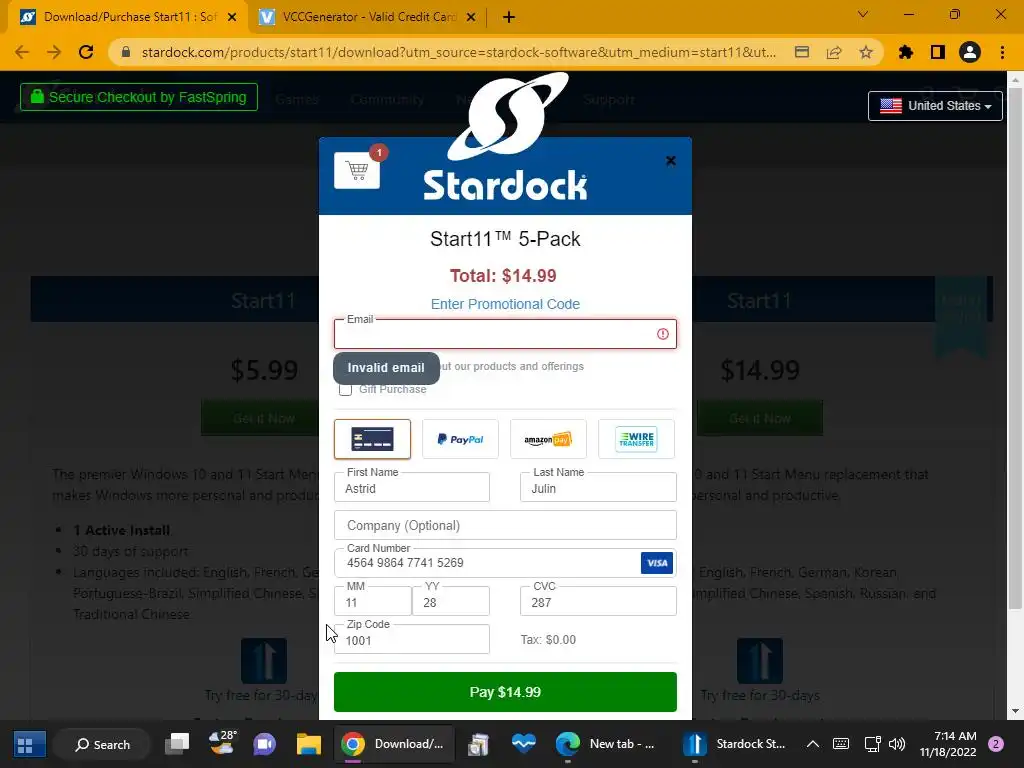Open Task View on taskbar
This screenshot has width=1024, height=768.
click(177, 744)
